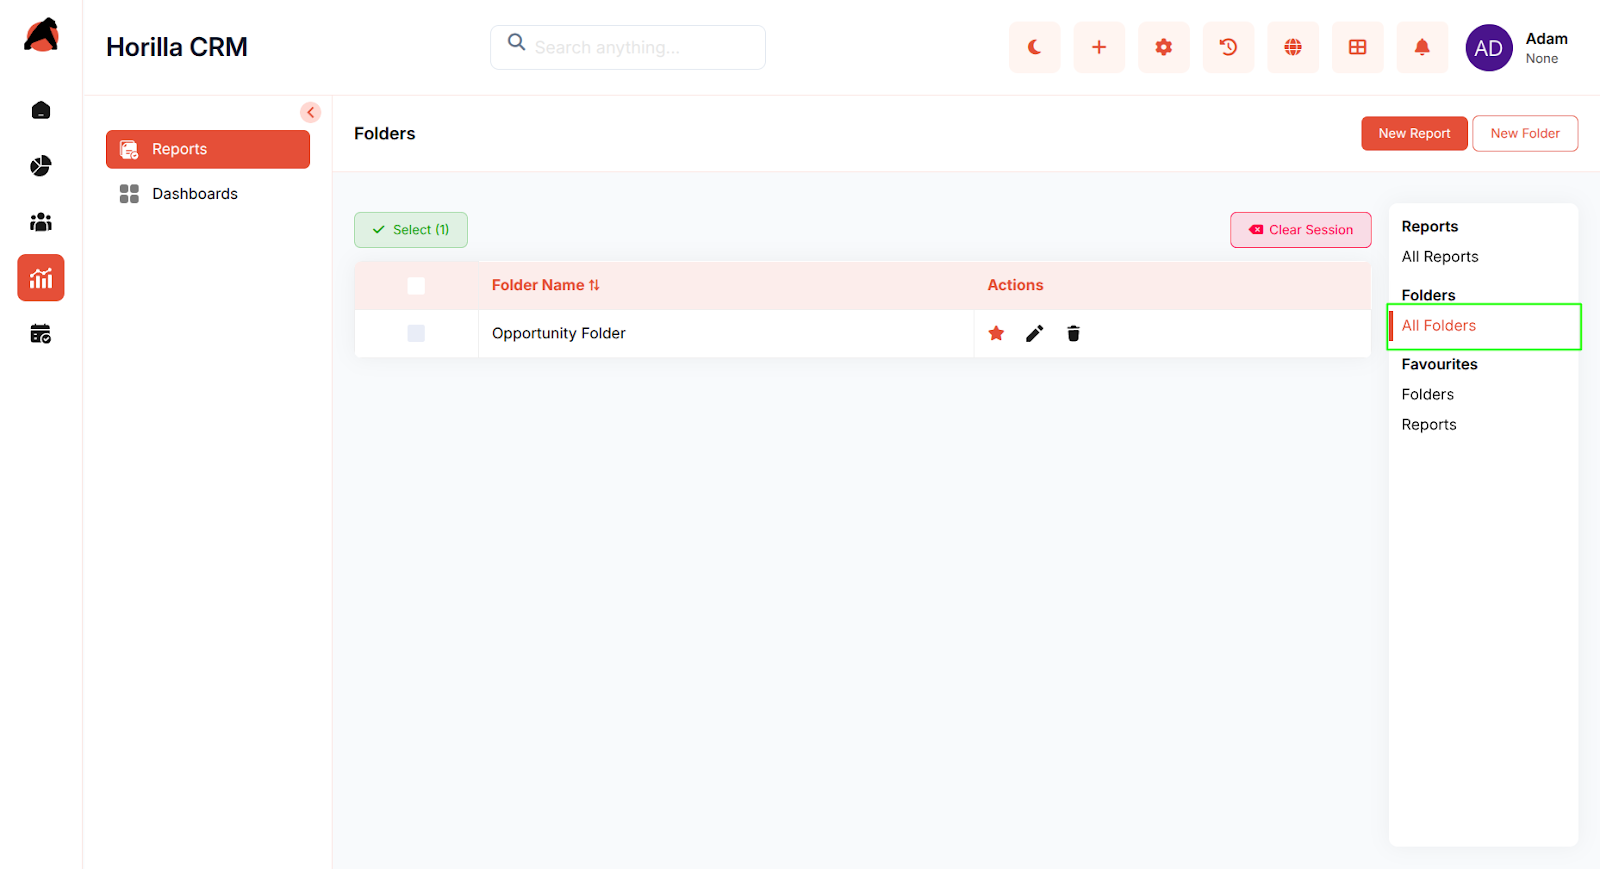Mark Opportunity Folder as favourite star

coord(996,334)
